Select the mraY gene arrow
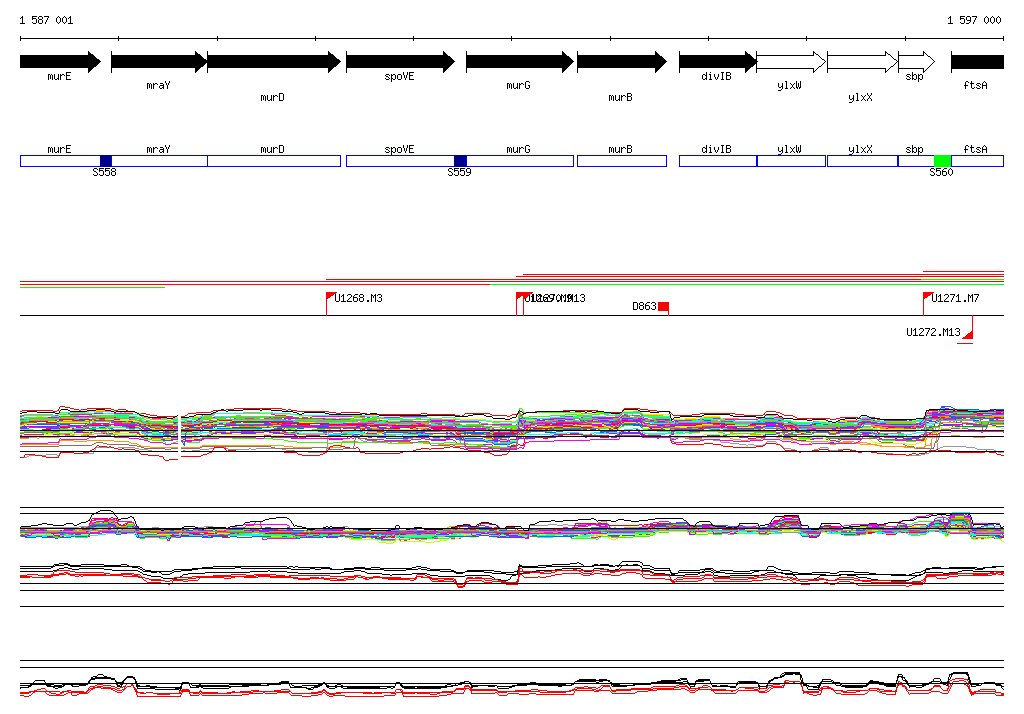This screenshot has width=1024, height=714. (x=158, y=62)
